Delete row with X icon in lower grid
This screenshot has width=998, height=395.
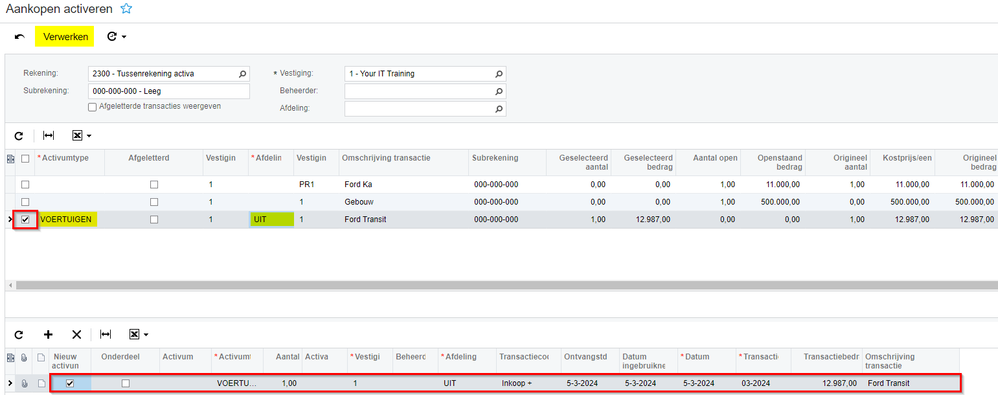click(x=76, y=335)
